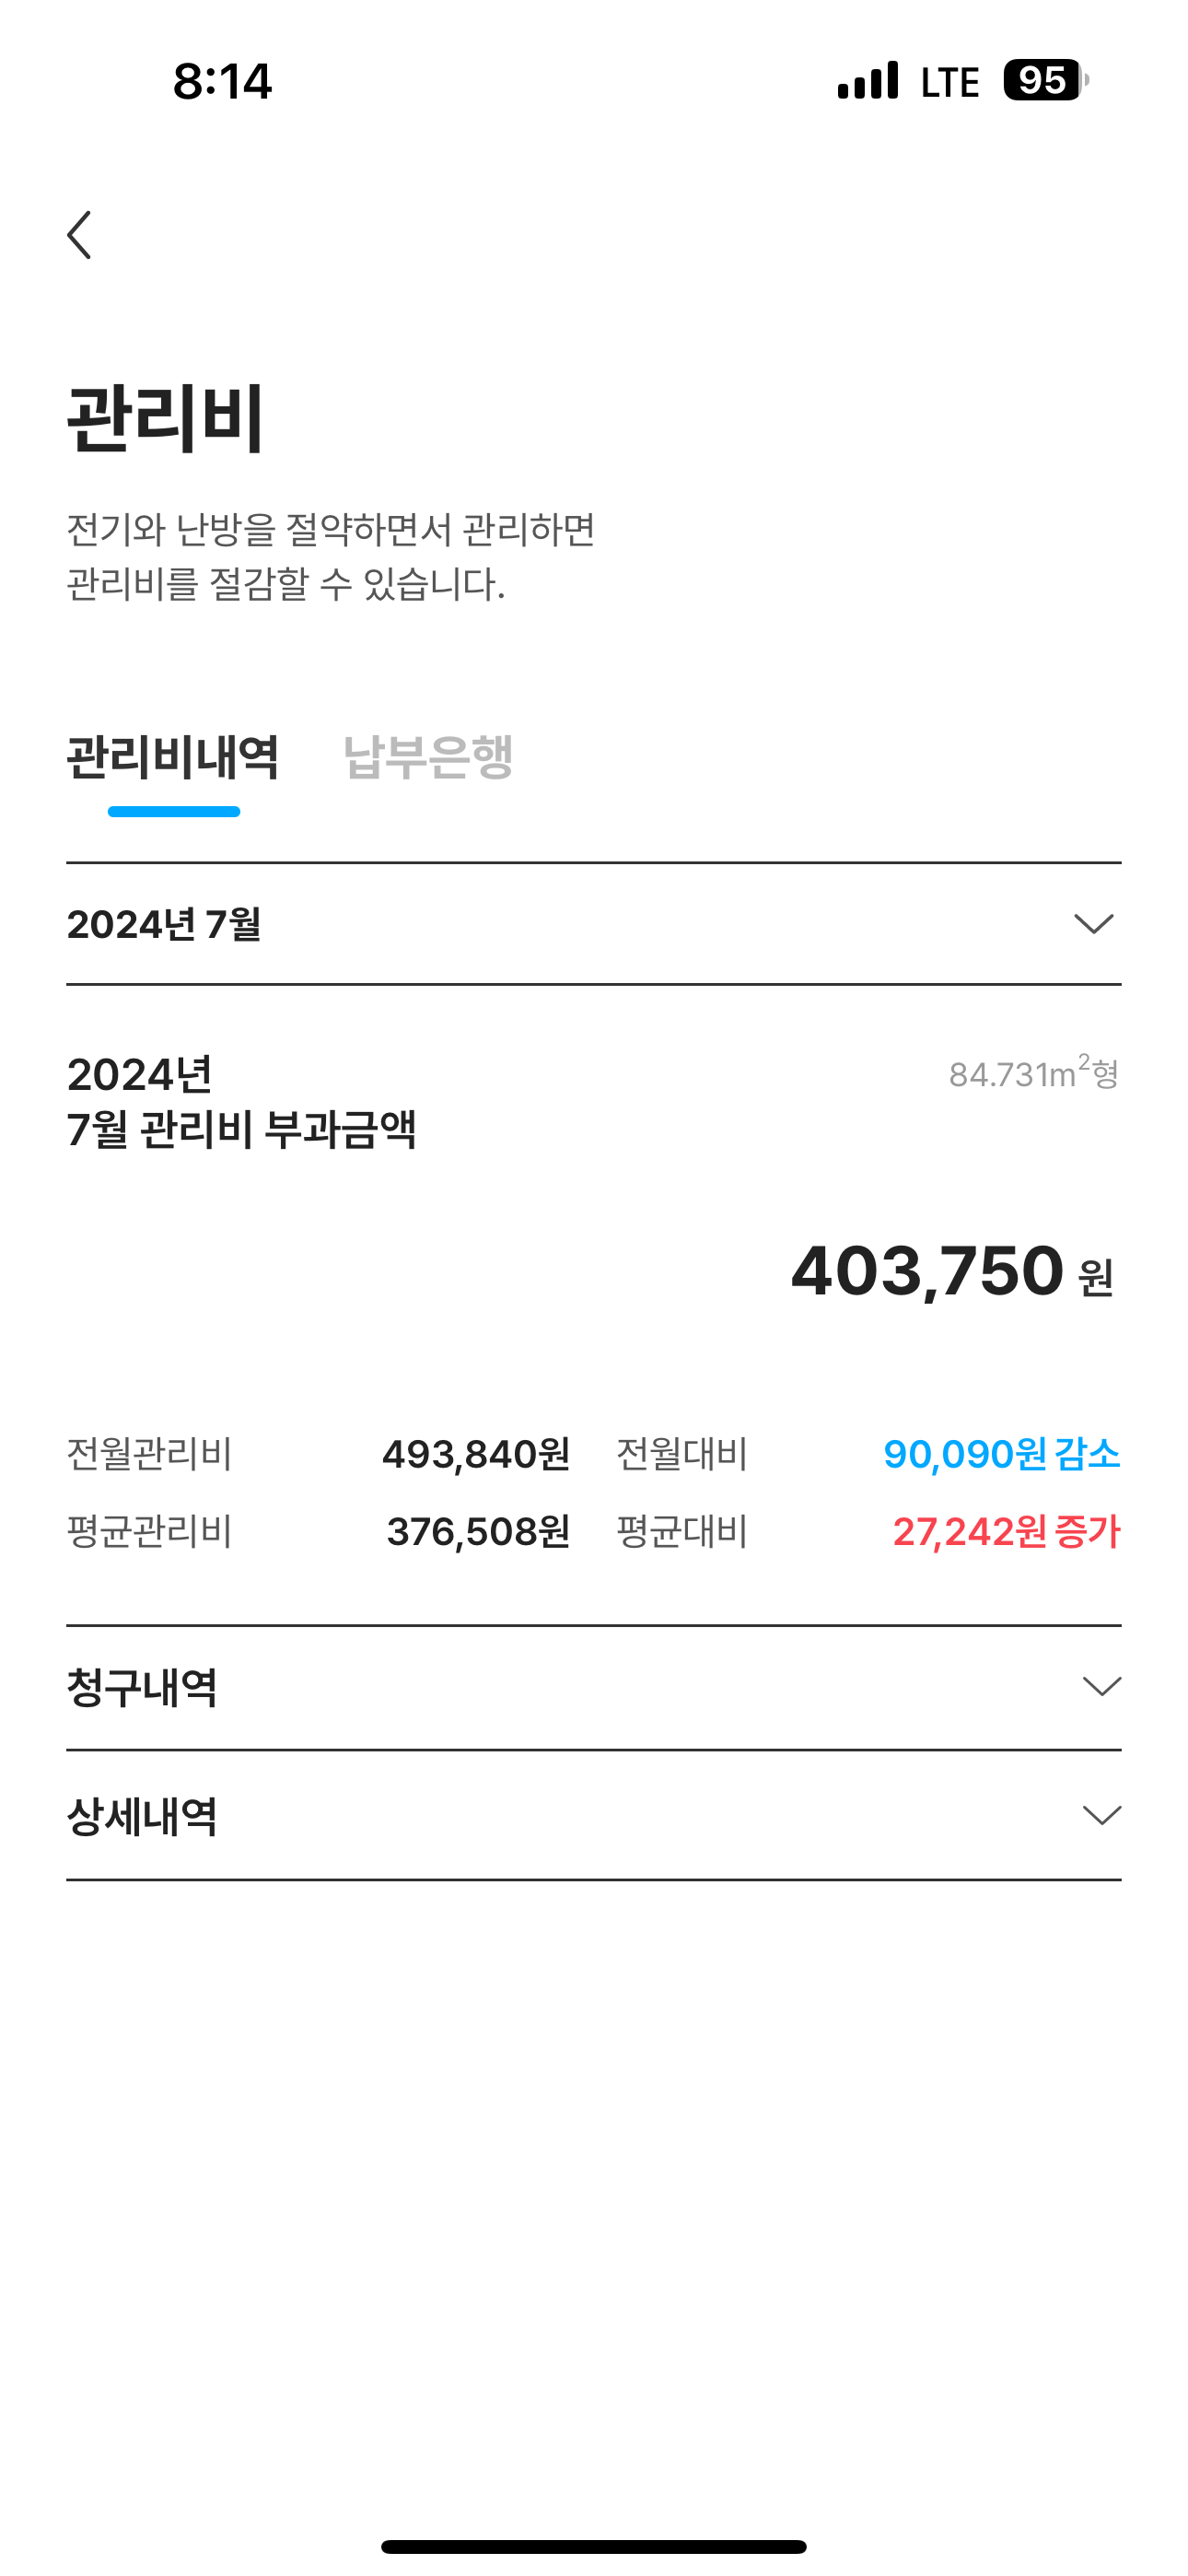Tap the LTE network indicator

[950, 82]
